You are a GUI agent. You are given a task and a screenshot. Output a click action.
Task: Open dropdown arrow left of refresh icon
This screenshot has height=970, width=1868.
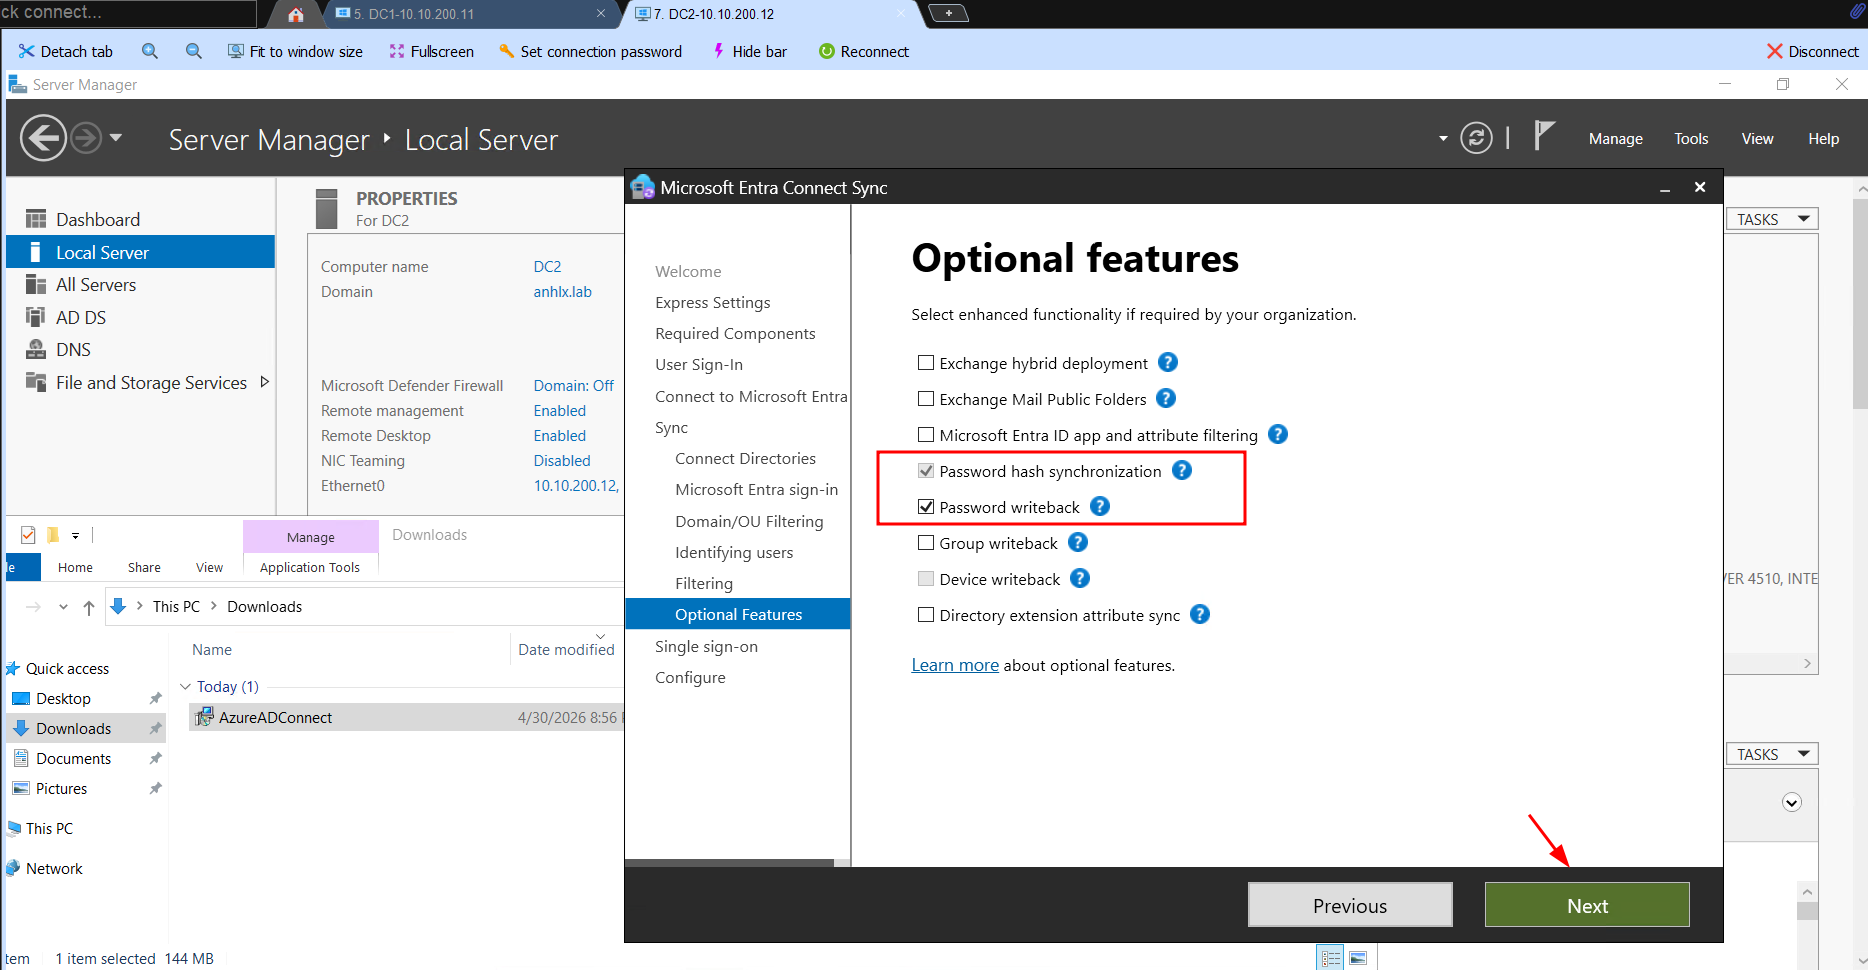coord(1443,139)
